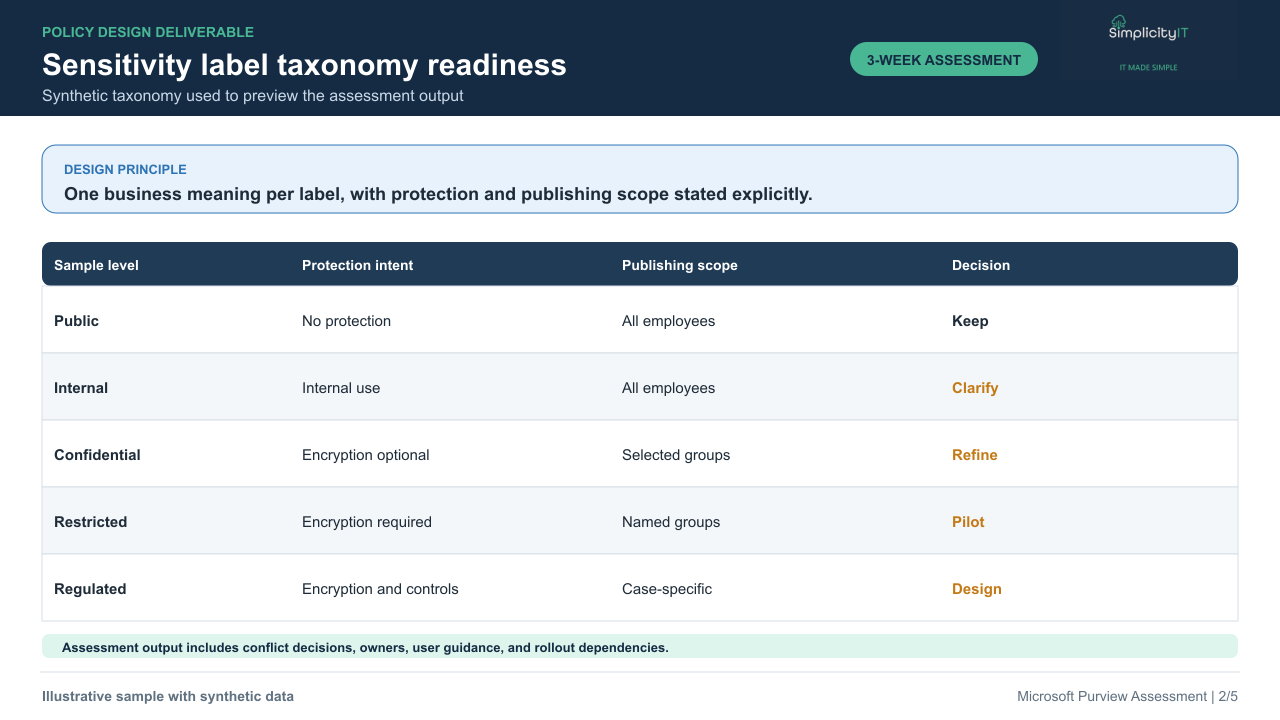Click the 'Publishing scope' column header
The width and height of the screenshot is (1280, 720).
pyautogui.click(x=679, y=265)
